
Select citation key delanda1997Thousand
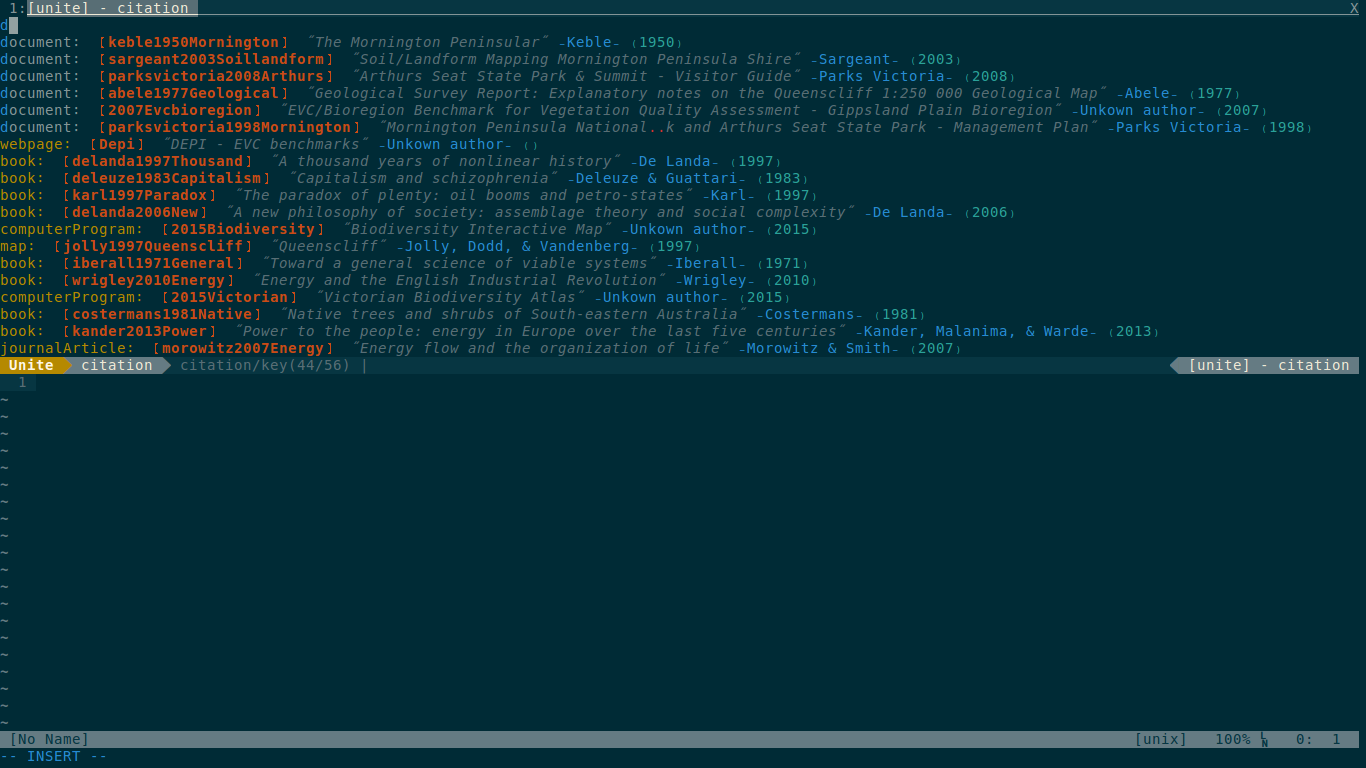157,161
